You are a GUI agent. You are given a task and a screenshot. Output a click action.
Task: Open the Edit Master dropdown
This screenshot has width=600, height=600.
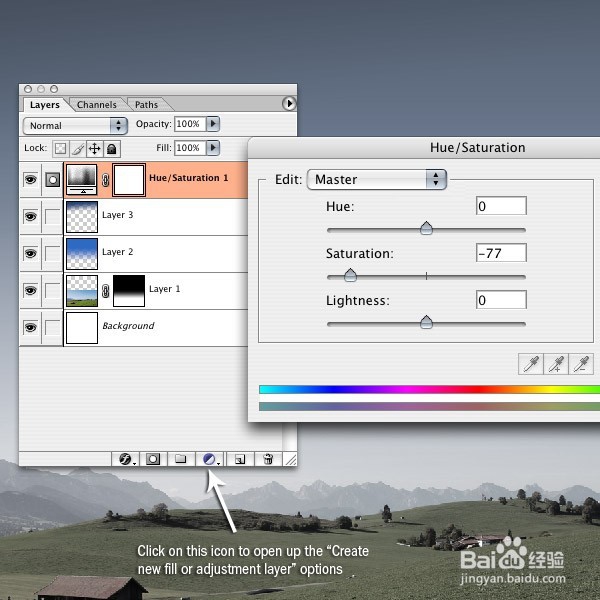point(377,179)
